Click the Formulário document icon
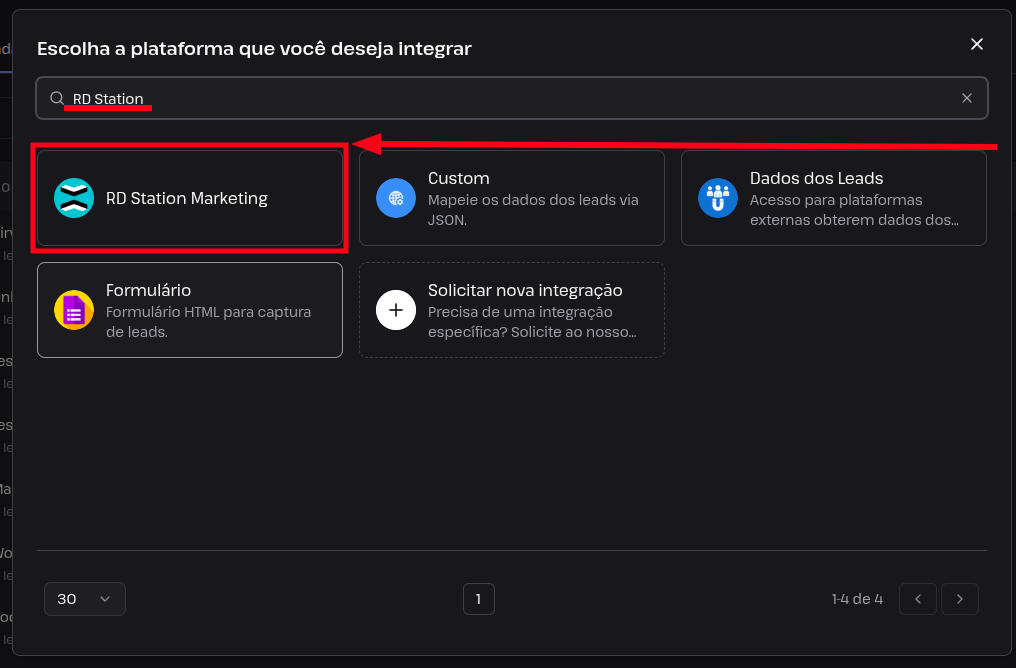The image size is (1016, 668). click(74, 310)
